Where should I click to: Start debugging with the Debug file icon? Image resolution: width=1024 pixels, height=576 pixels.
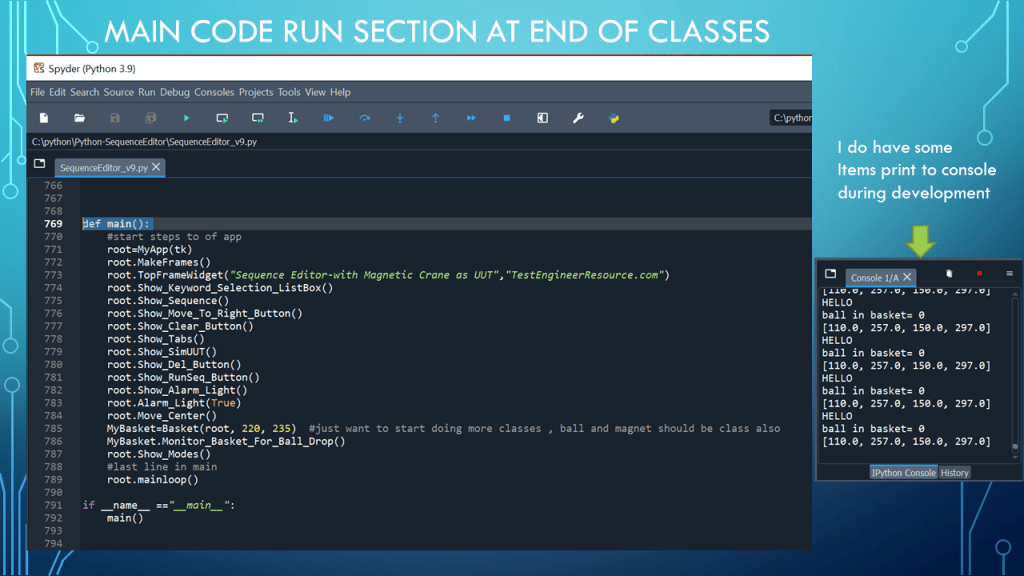(328, 118)
